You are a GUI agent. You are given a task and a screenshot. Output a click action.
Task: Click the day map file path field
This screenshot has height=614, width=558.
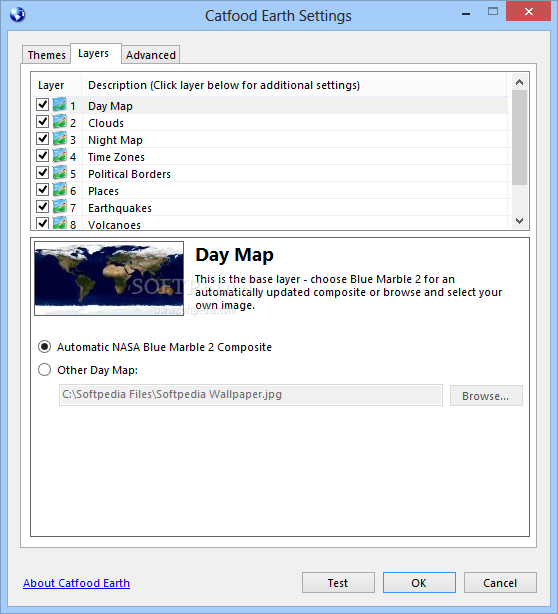click(251, 395)
